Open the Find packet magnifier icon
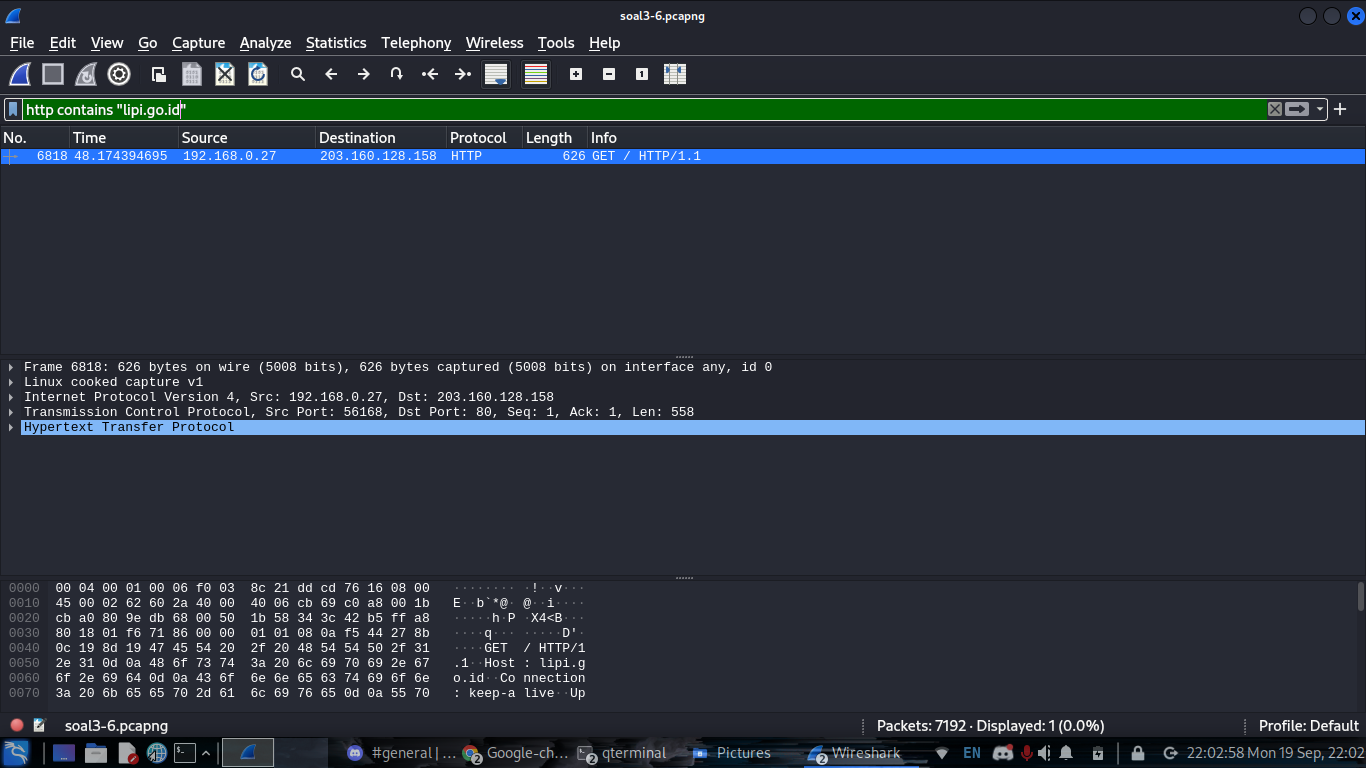 (298, 74)
